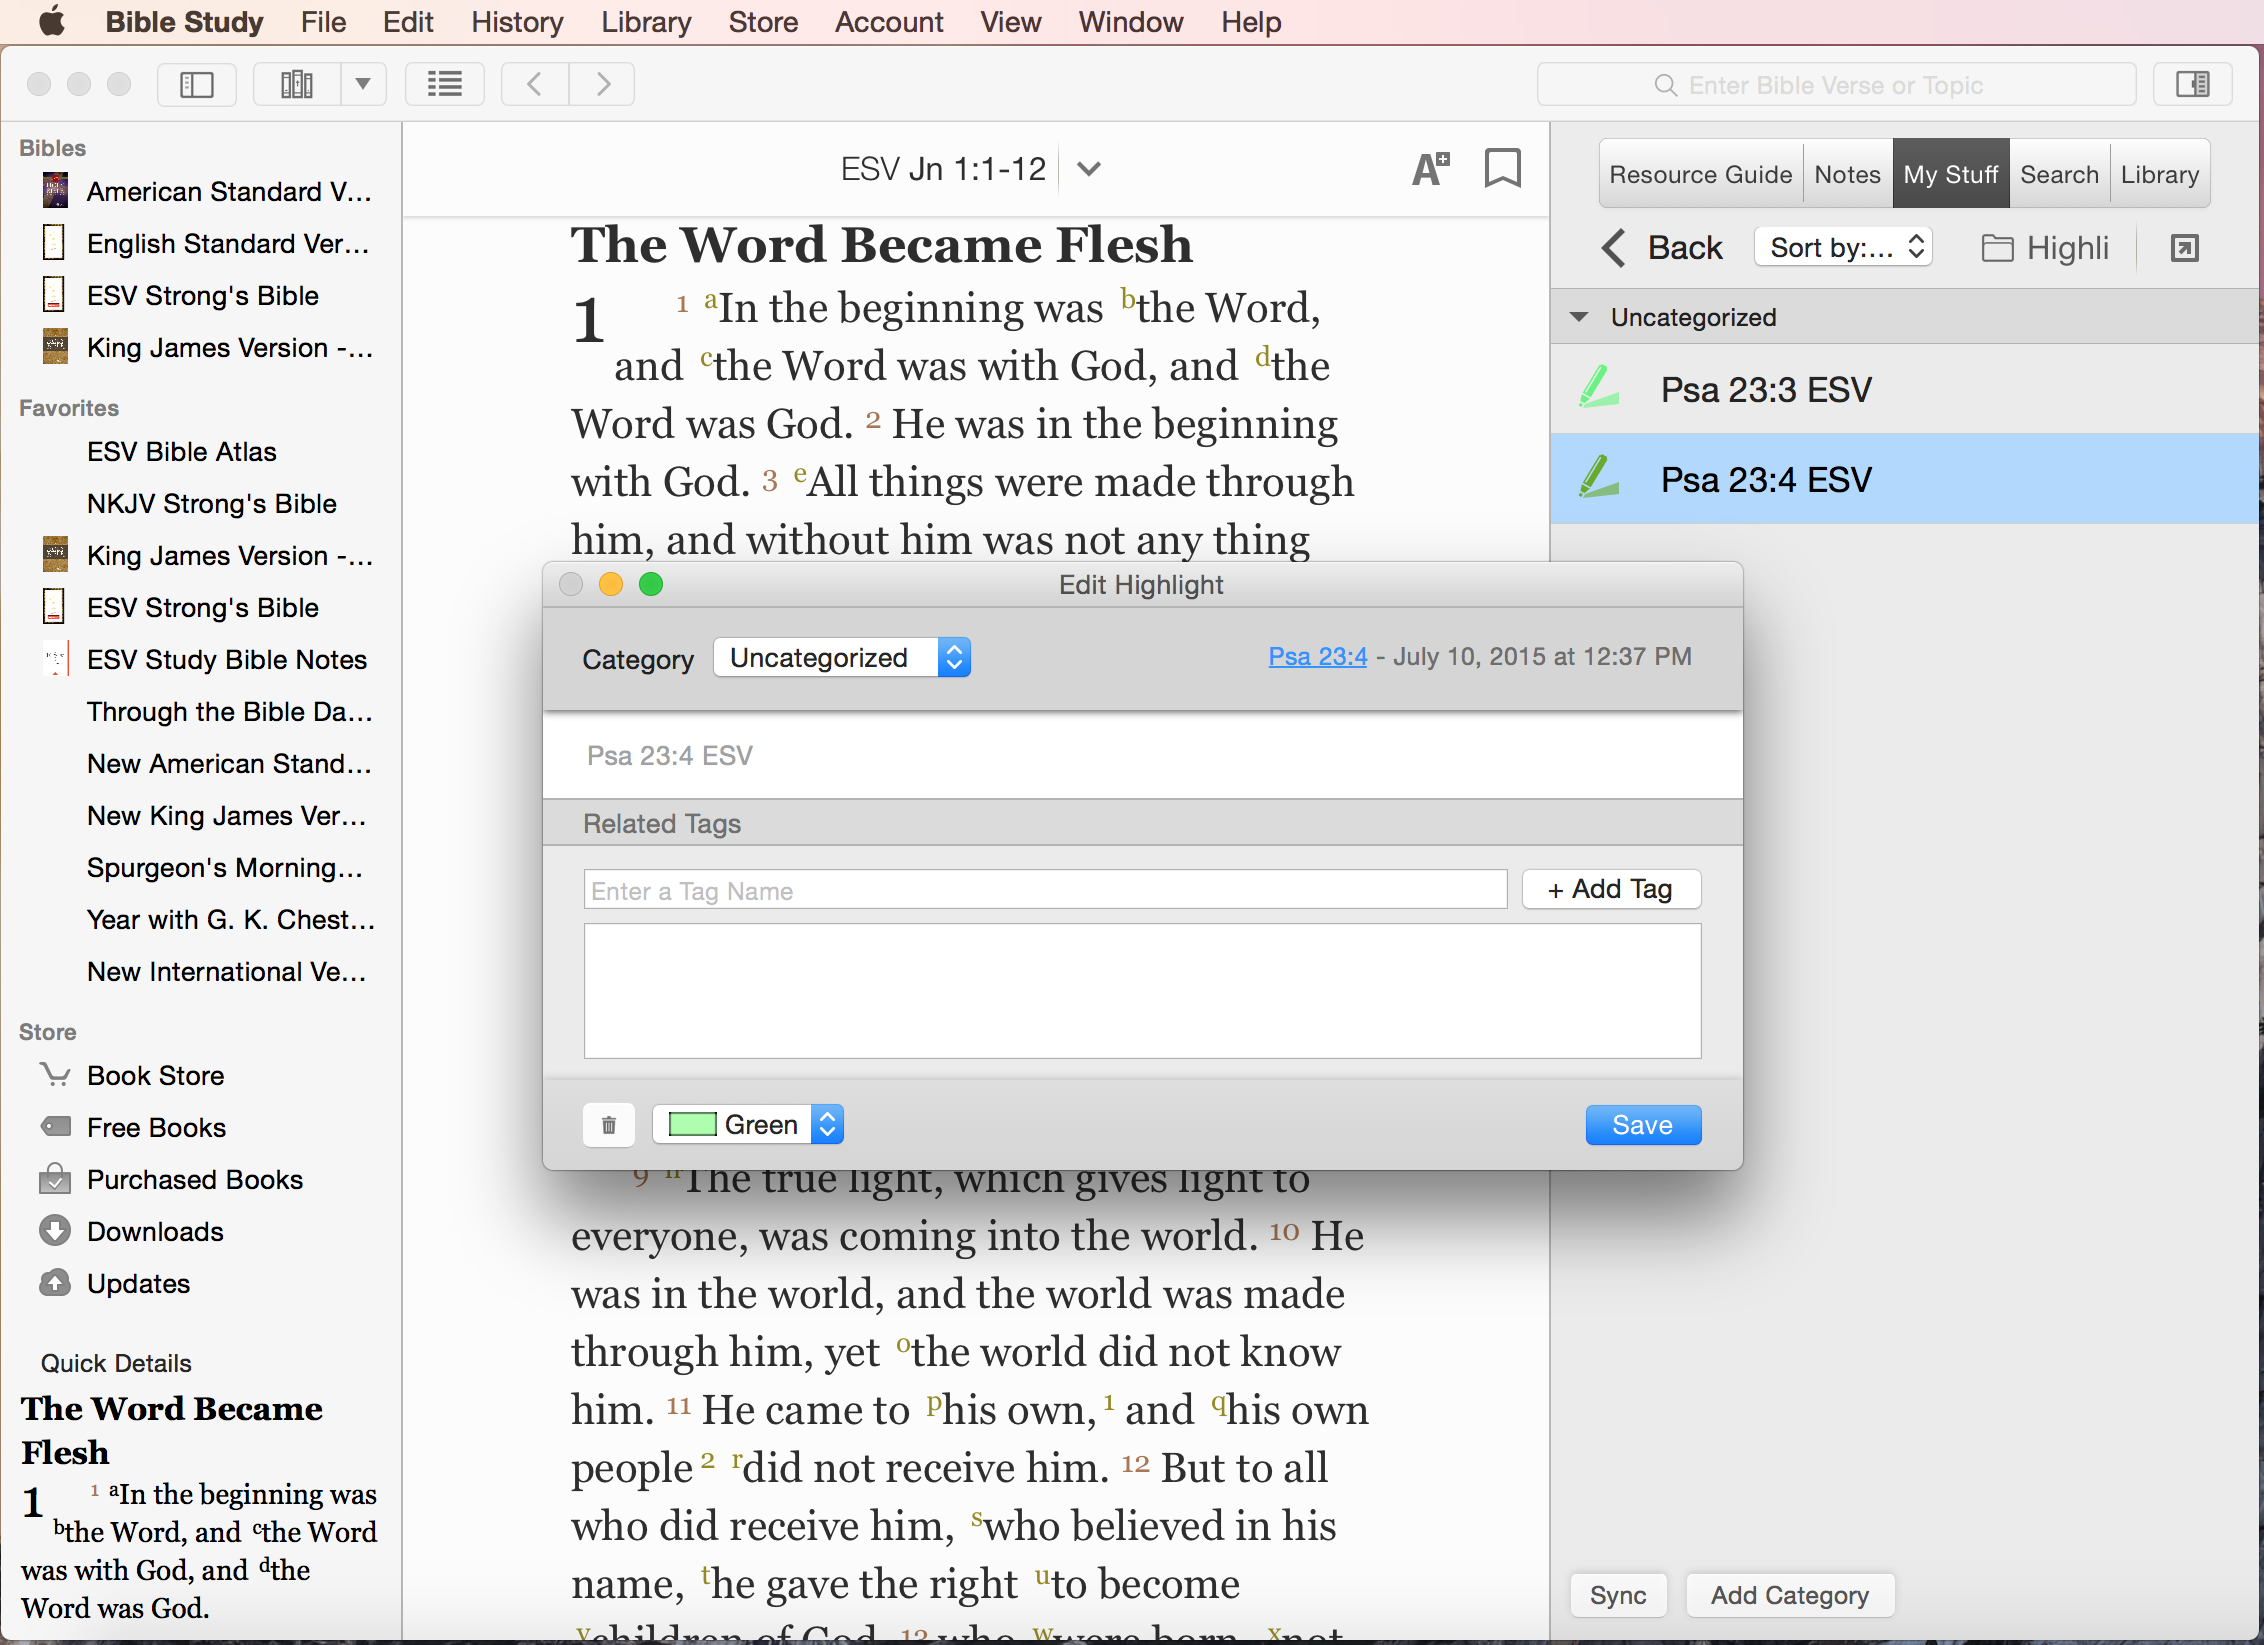Toggle the right sidebar panel icon
The image size is (2264, 1645).
coord(2193,85)
